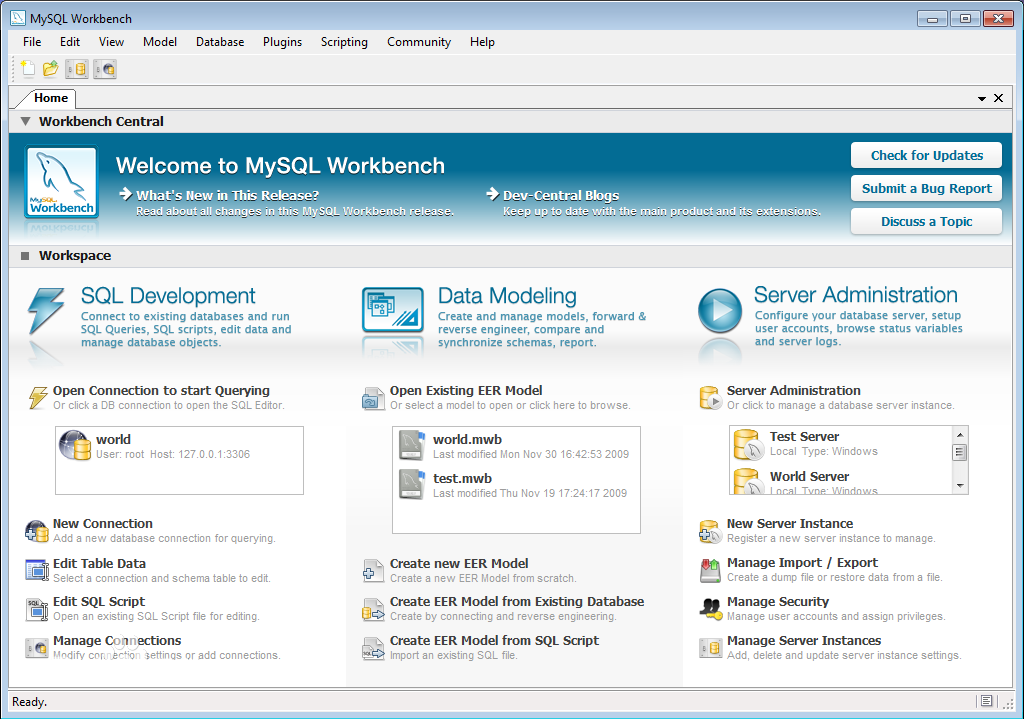Expand the Workspace section

click(x=24, y=255)
